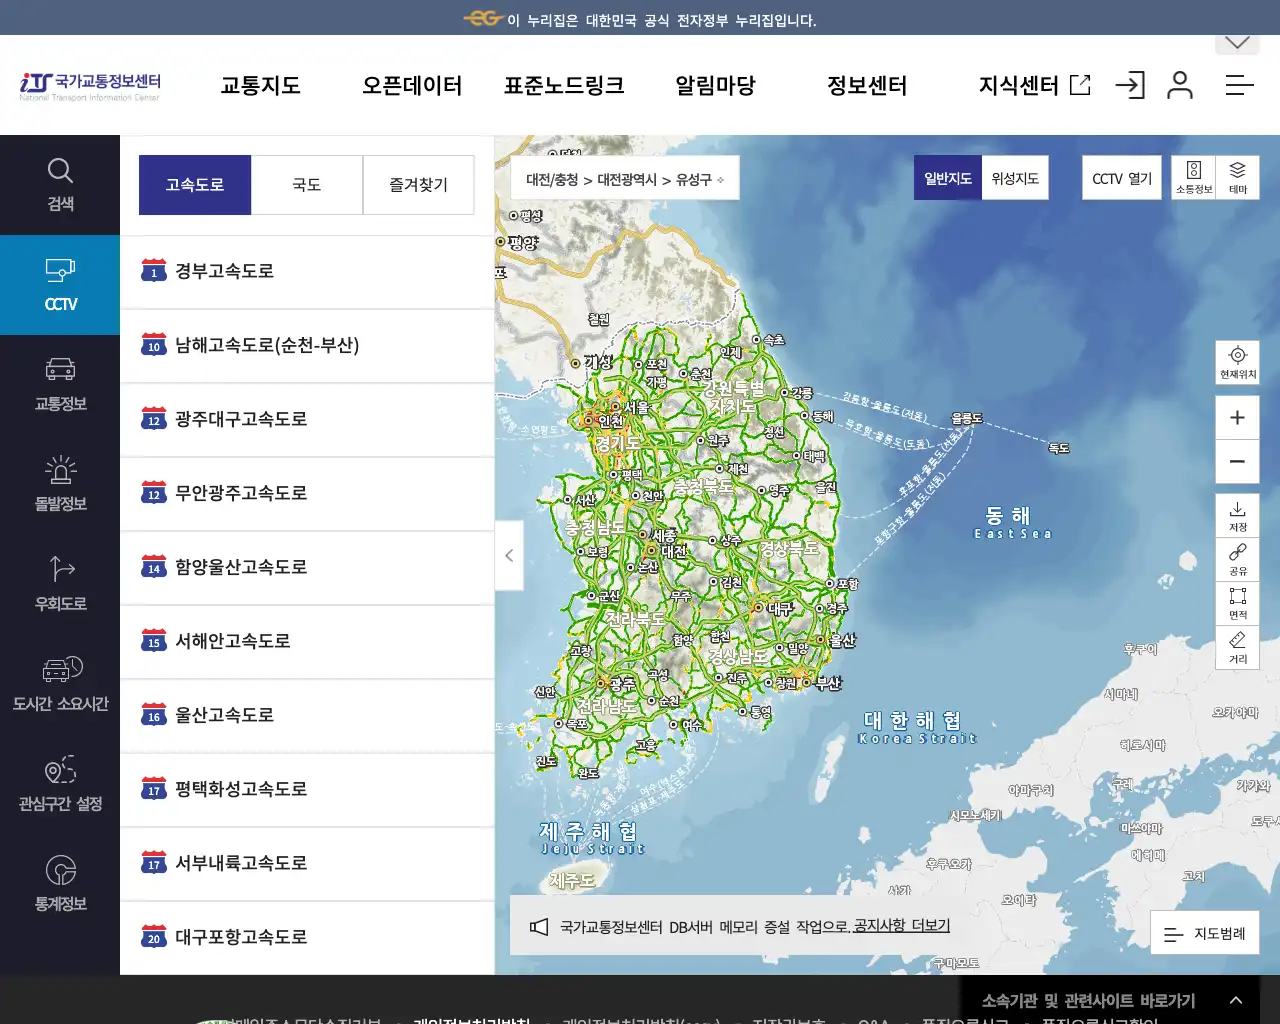Switch to the 국도 tab
Screen dimensions: 1280x1024
[306, 184]
